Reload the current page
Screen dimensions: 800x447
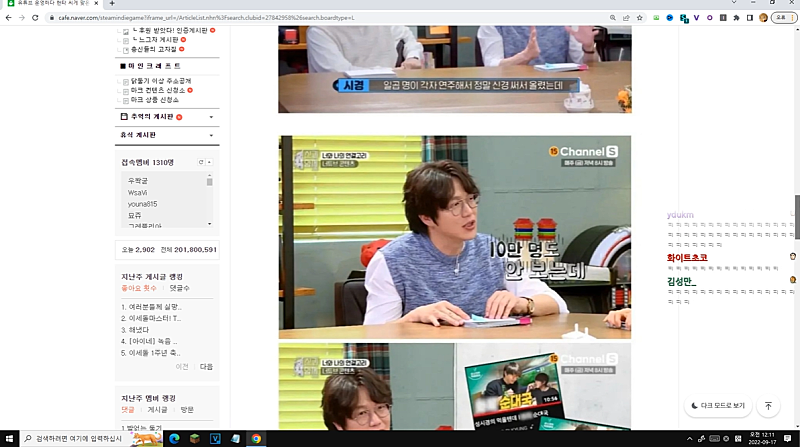click(x=35, y=17)
